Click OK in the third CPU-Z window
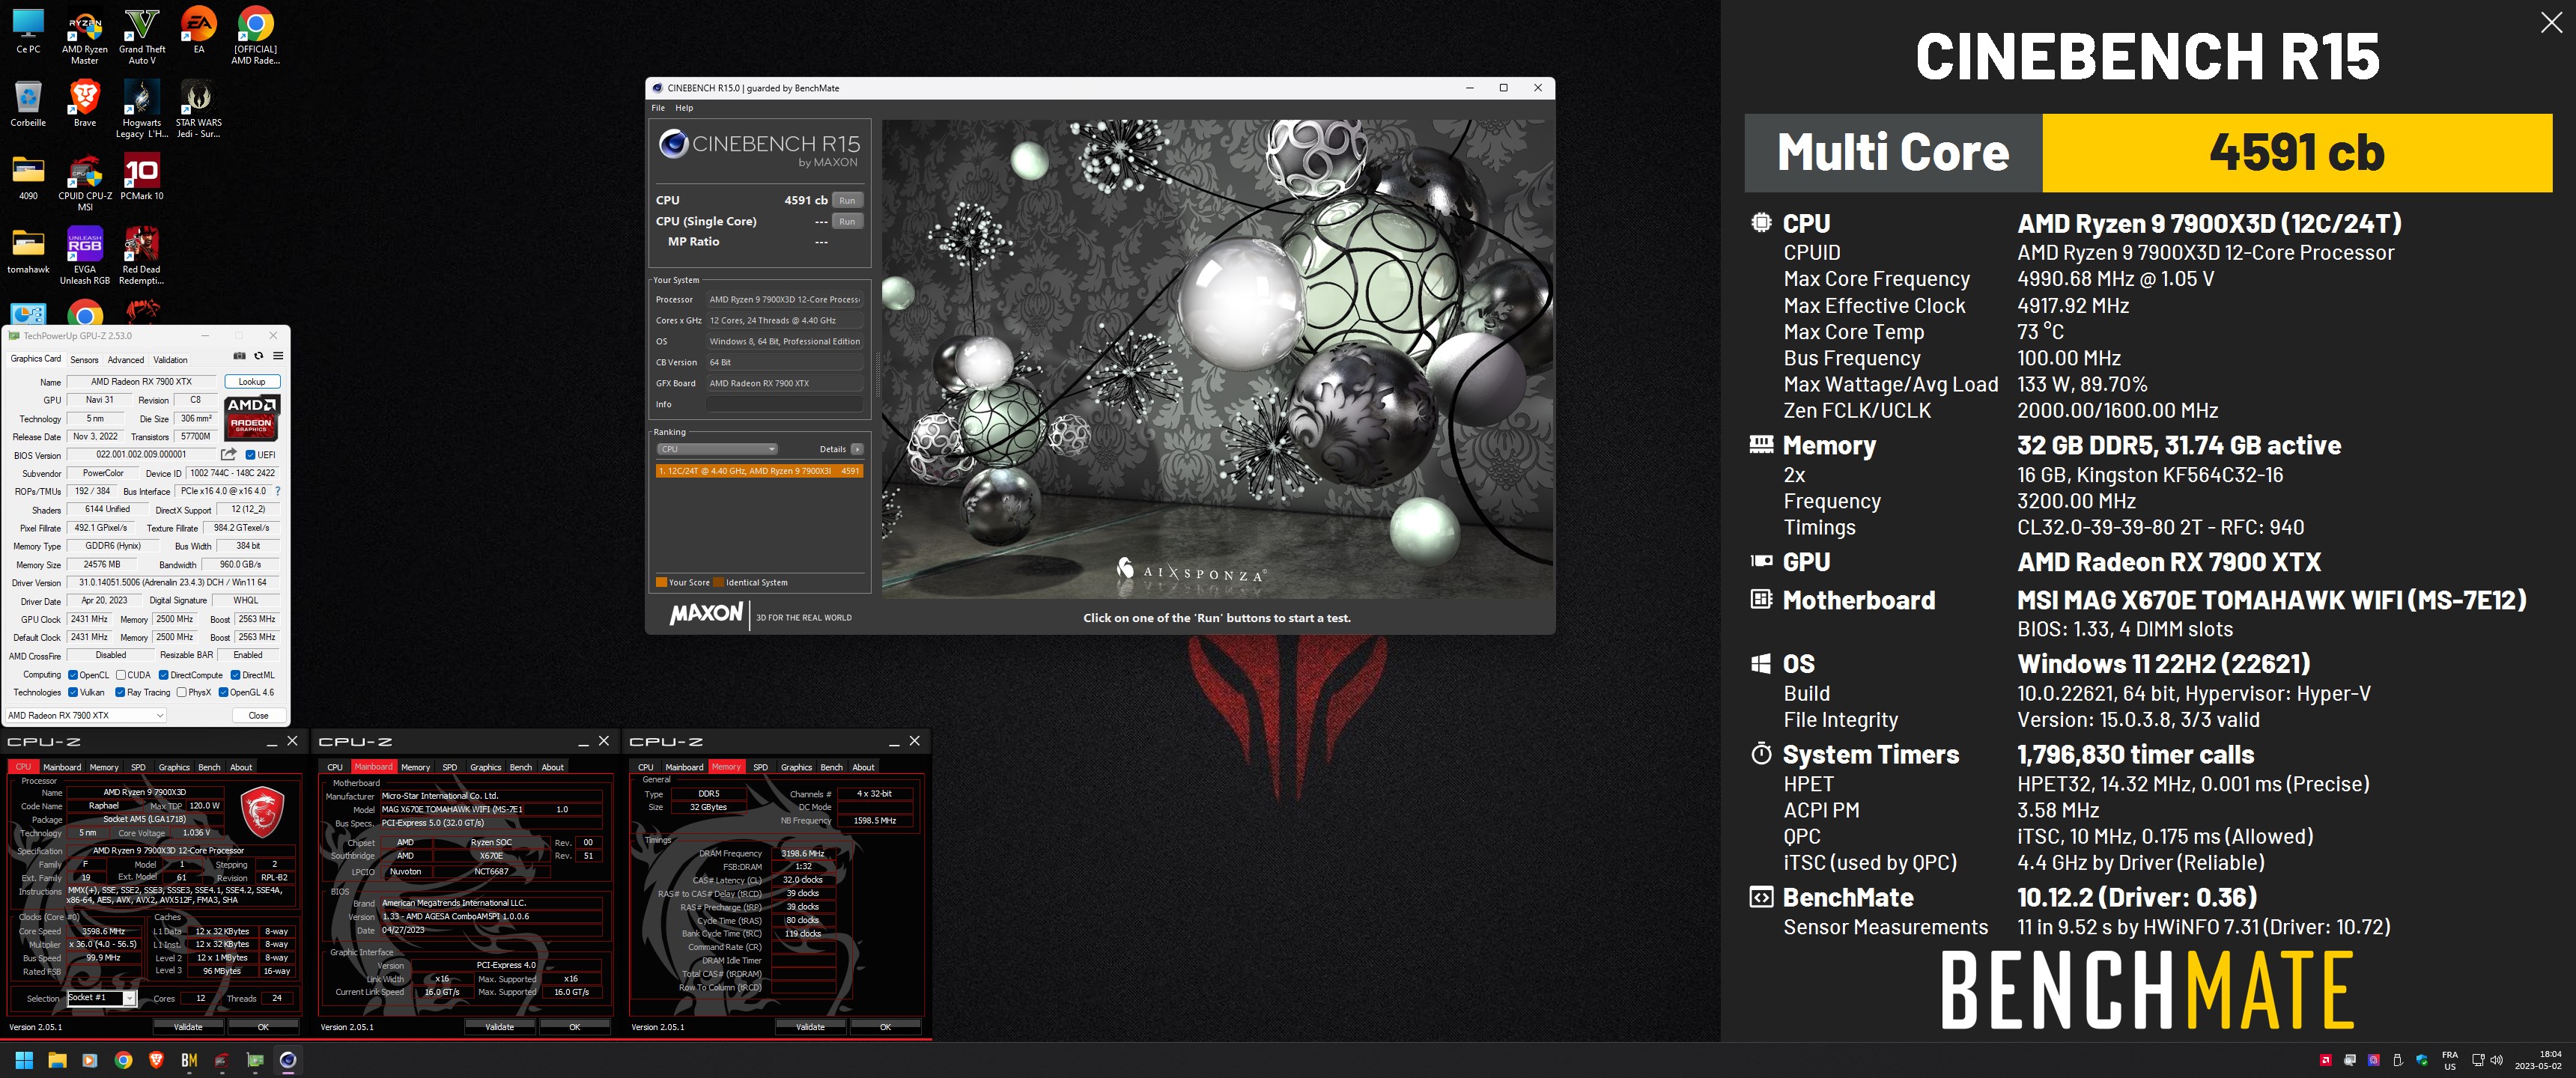The height and width of the screenshot is (1078, 2576). coord(885,1026)
